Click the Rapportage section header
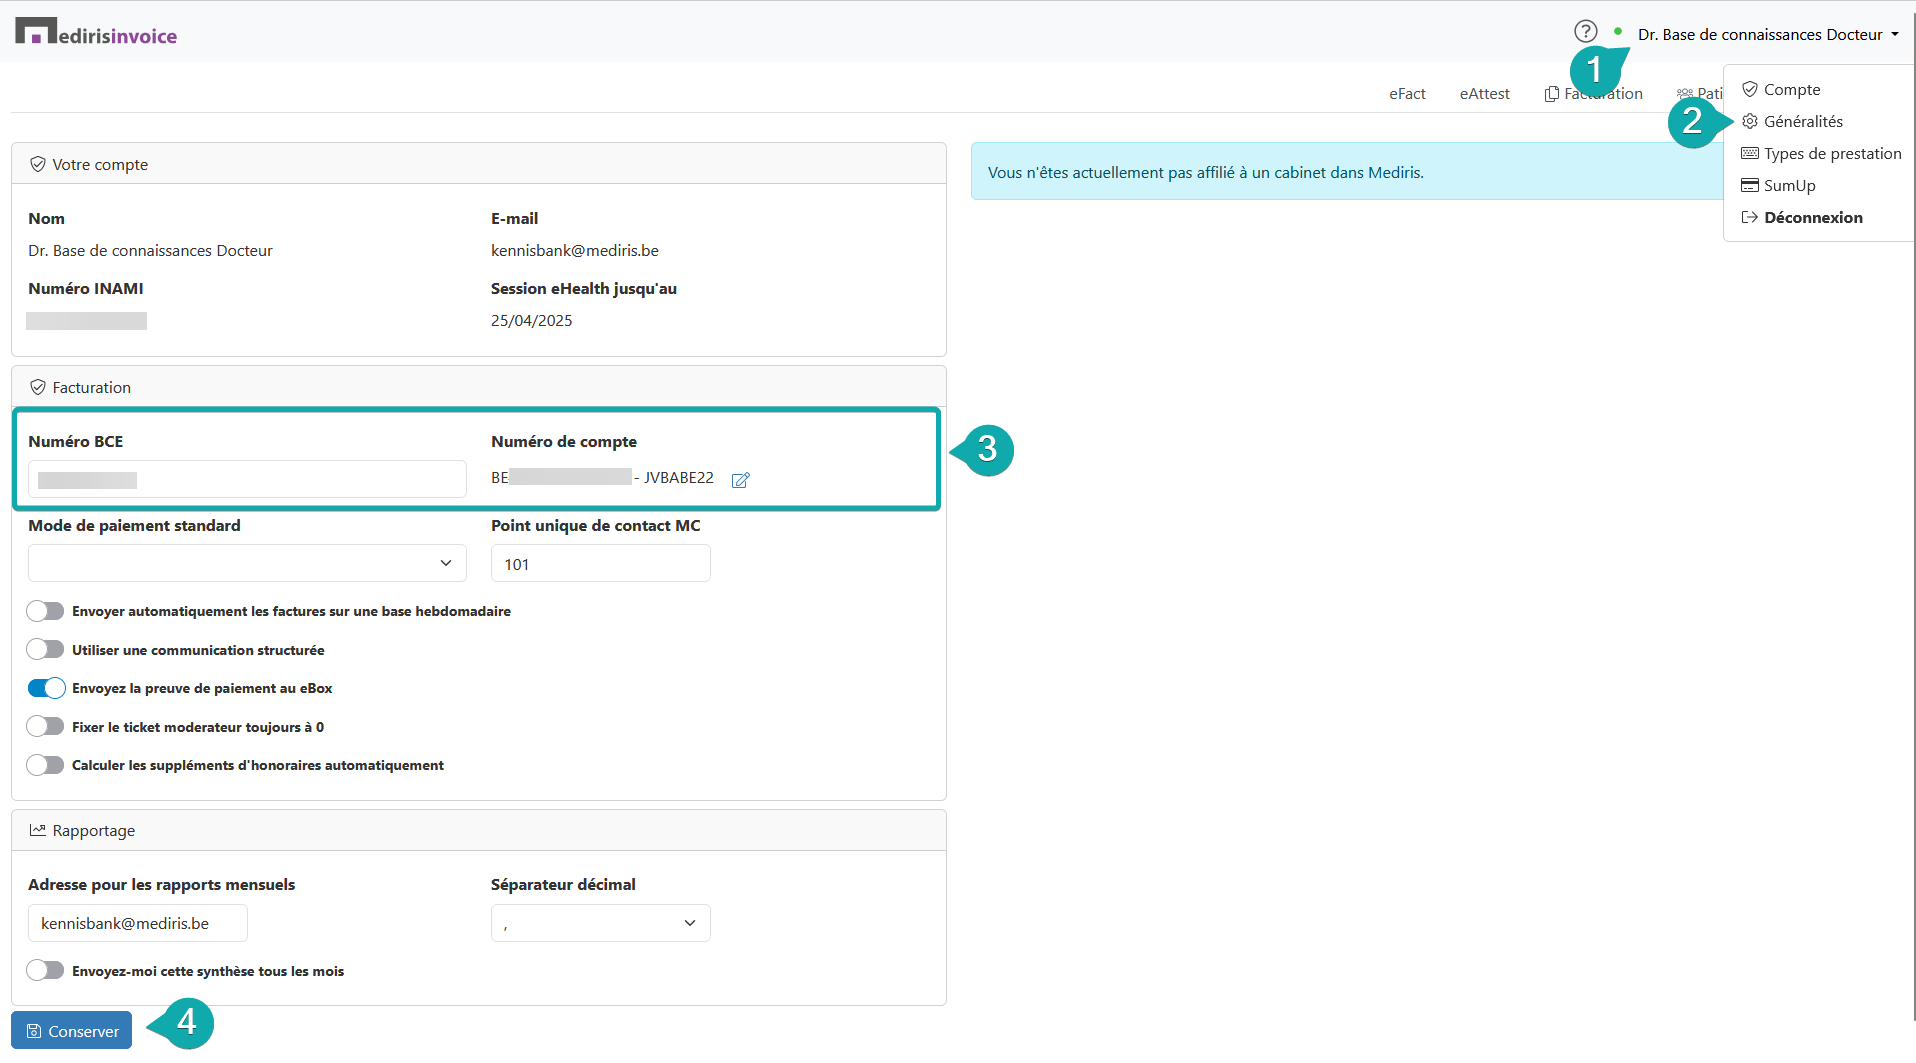Screen dimensions: 1916x1063 (x=479, y=830)
